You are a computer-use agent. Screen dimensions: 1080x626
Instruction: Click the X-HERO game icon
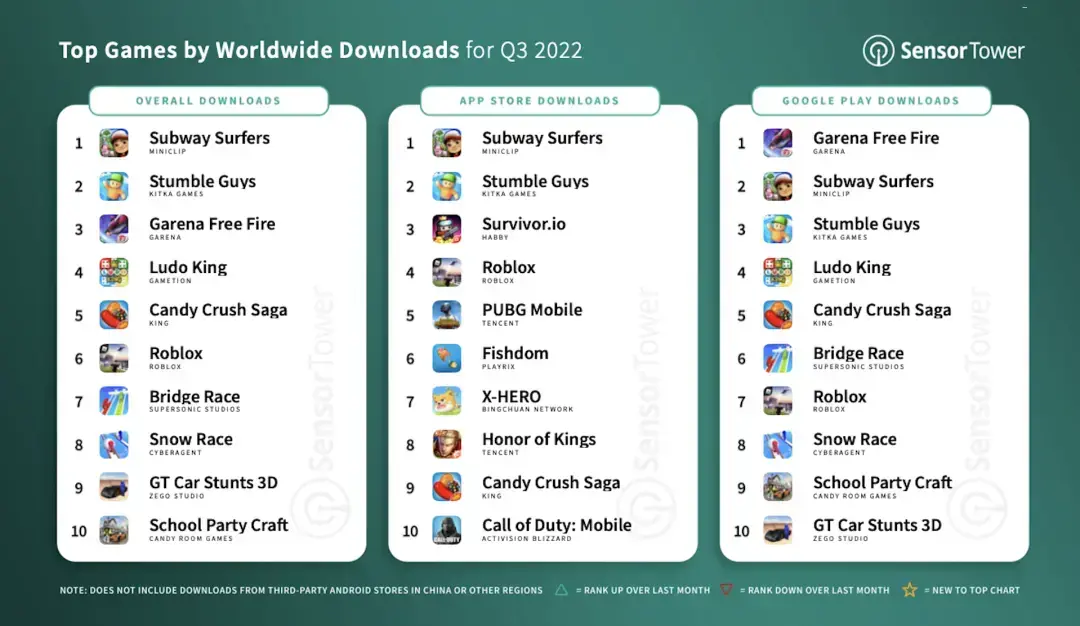pos(446,401)
